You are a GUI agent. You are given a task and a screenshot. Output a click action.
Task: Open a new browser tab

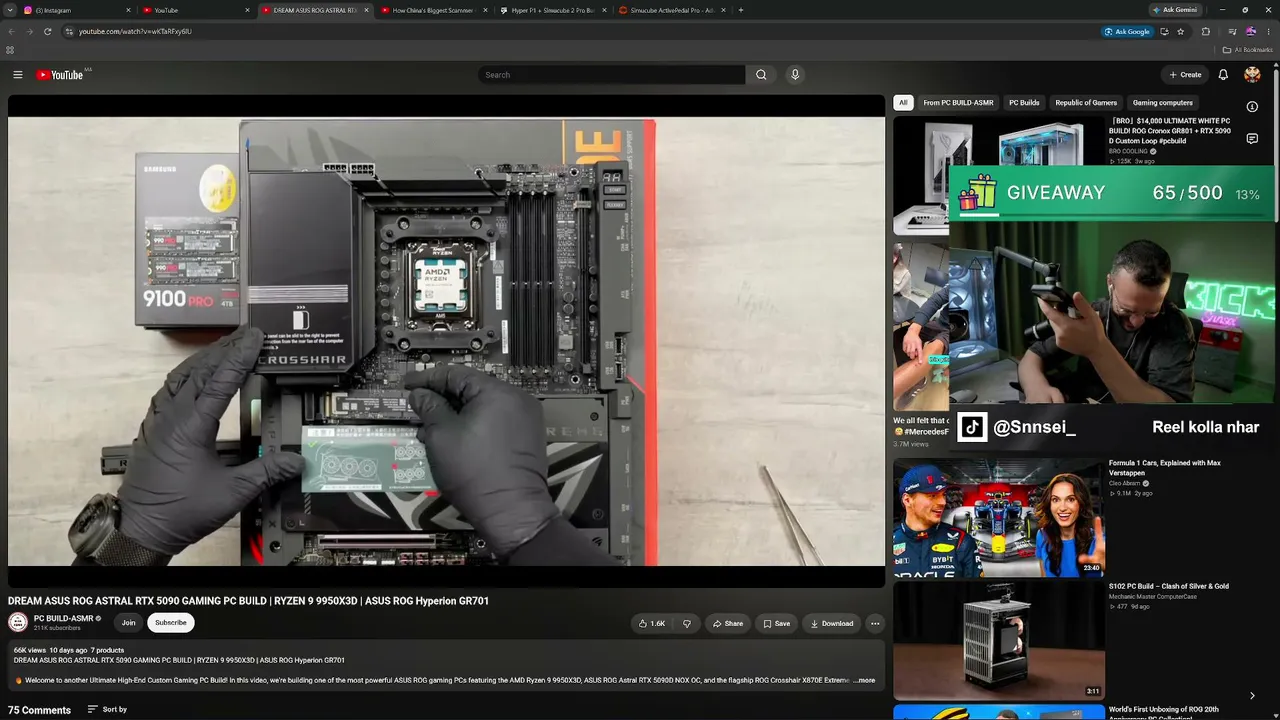[740, 10]
